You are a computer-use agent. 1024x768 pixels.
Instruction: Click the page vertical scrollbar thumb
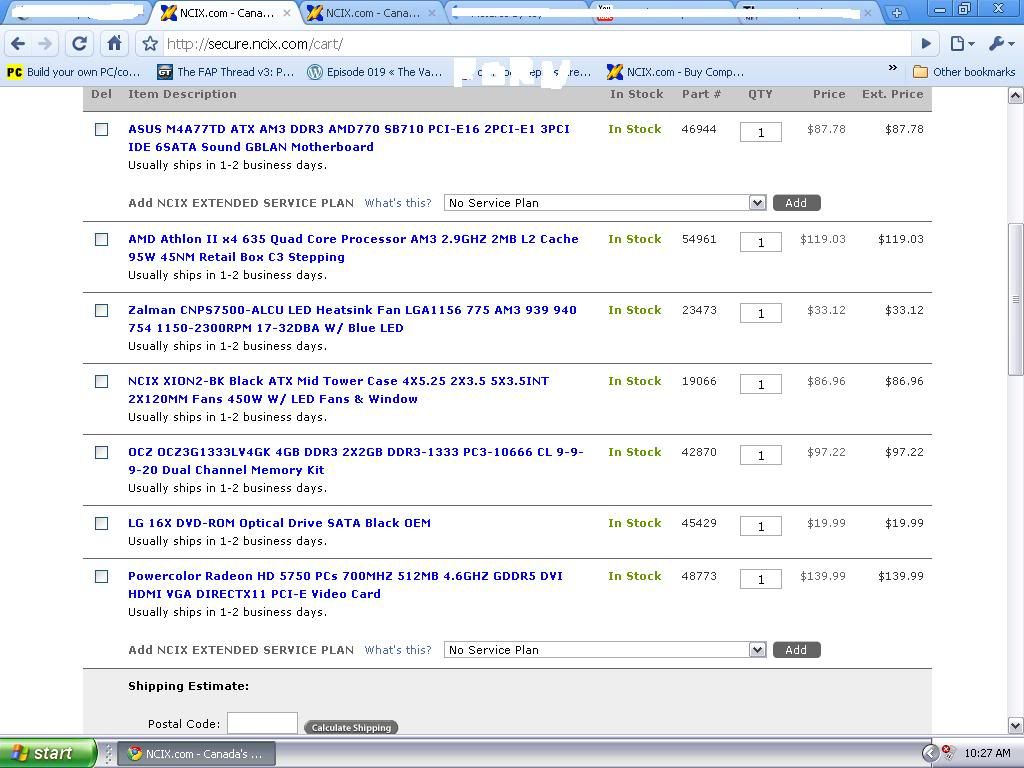[x=1015, y=298]
